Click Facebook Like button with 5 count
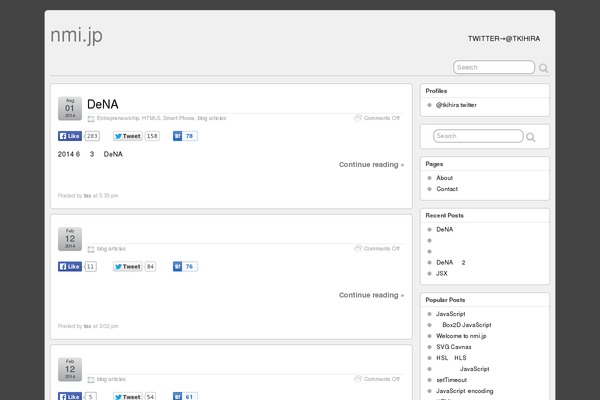600x400 pixels. 70,396
